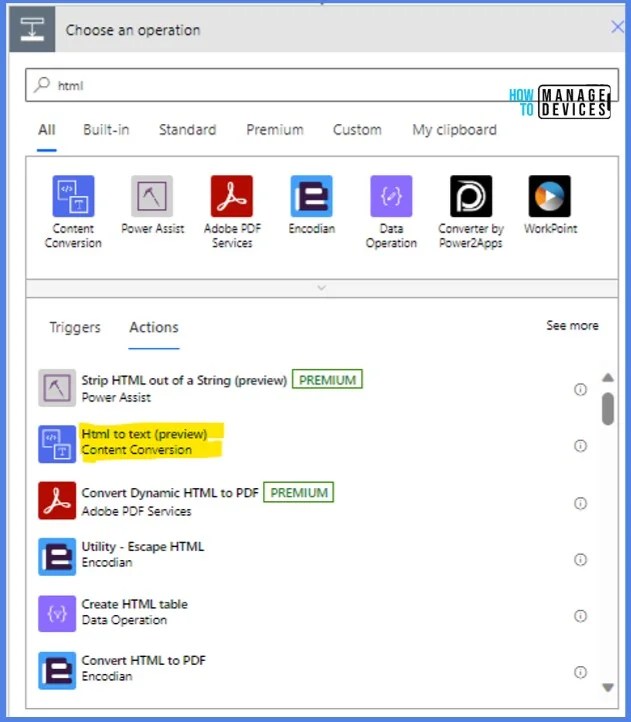Viewport: 631px width, 722px height.
Task: Click icon beside Create HTML table
Action: (x=57, y=613)
